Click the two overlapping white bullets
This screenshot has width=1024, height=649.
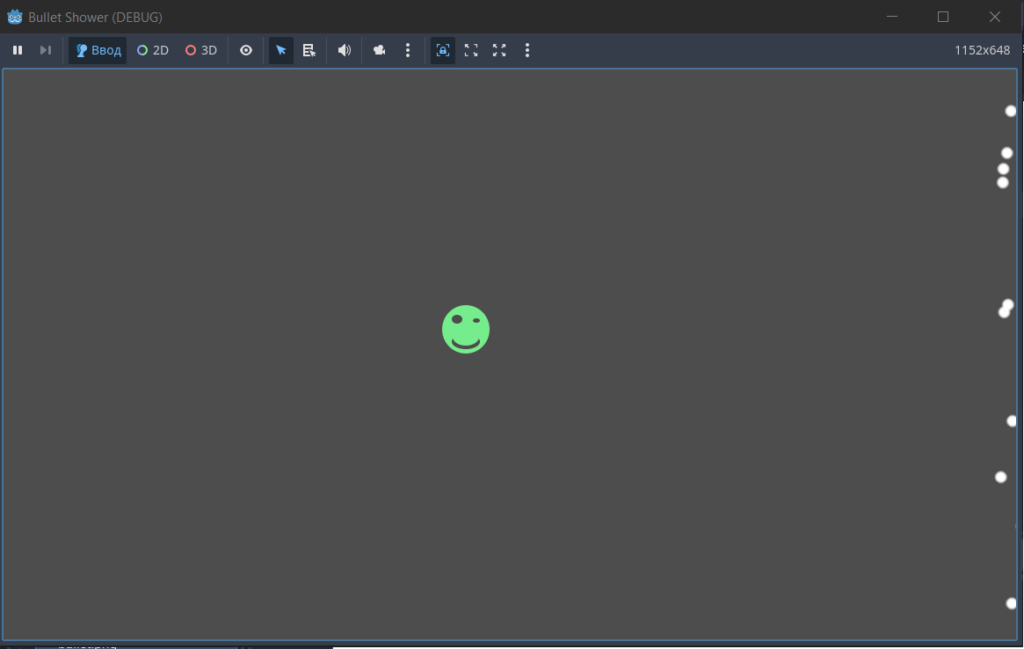point(1006,309)
